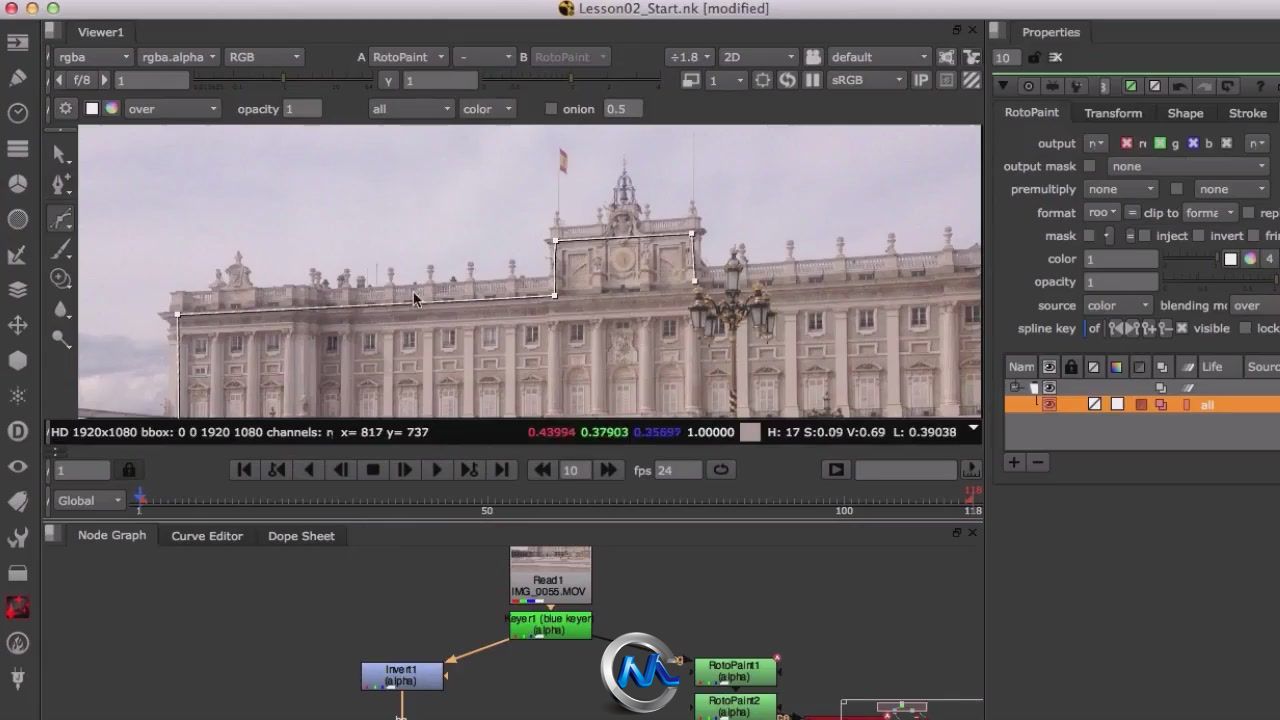This screenshot has height=720, width=1280.
Task: Enable the onion skin checkbox
Action: (x=551, y=109)
